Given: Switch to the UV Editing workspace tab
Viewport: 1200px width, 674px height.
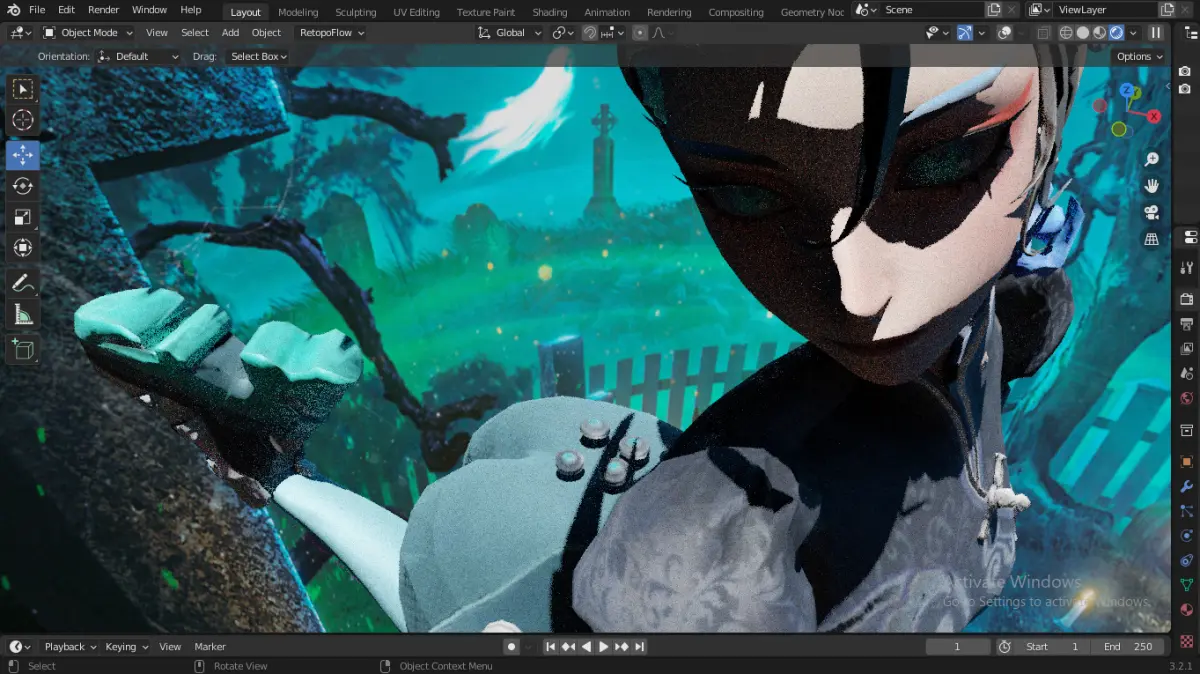Looking at the screenshot, I should click(416, 12).
